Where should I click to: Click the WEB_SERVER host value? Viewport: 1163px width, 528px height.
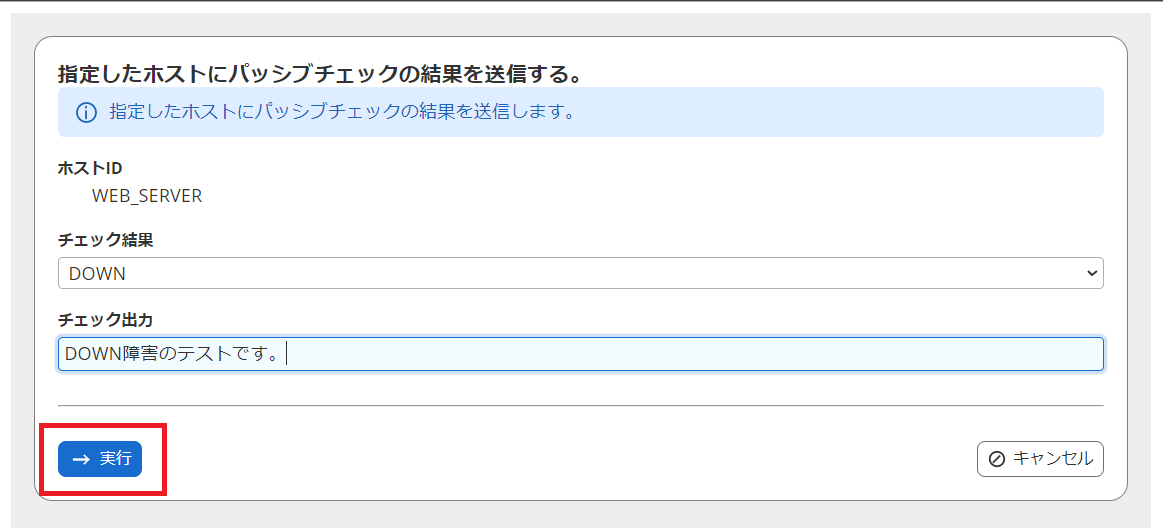pos(147,196)
